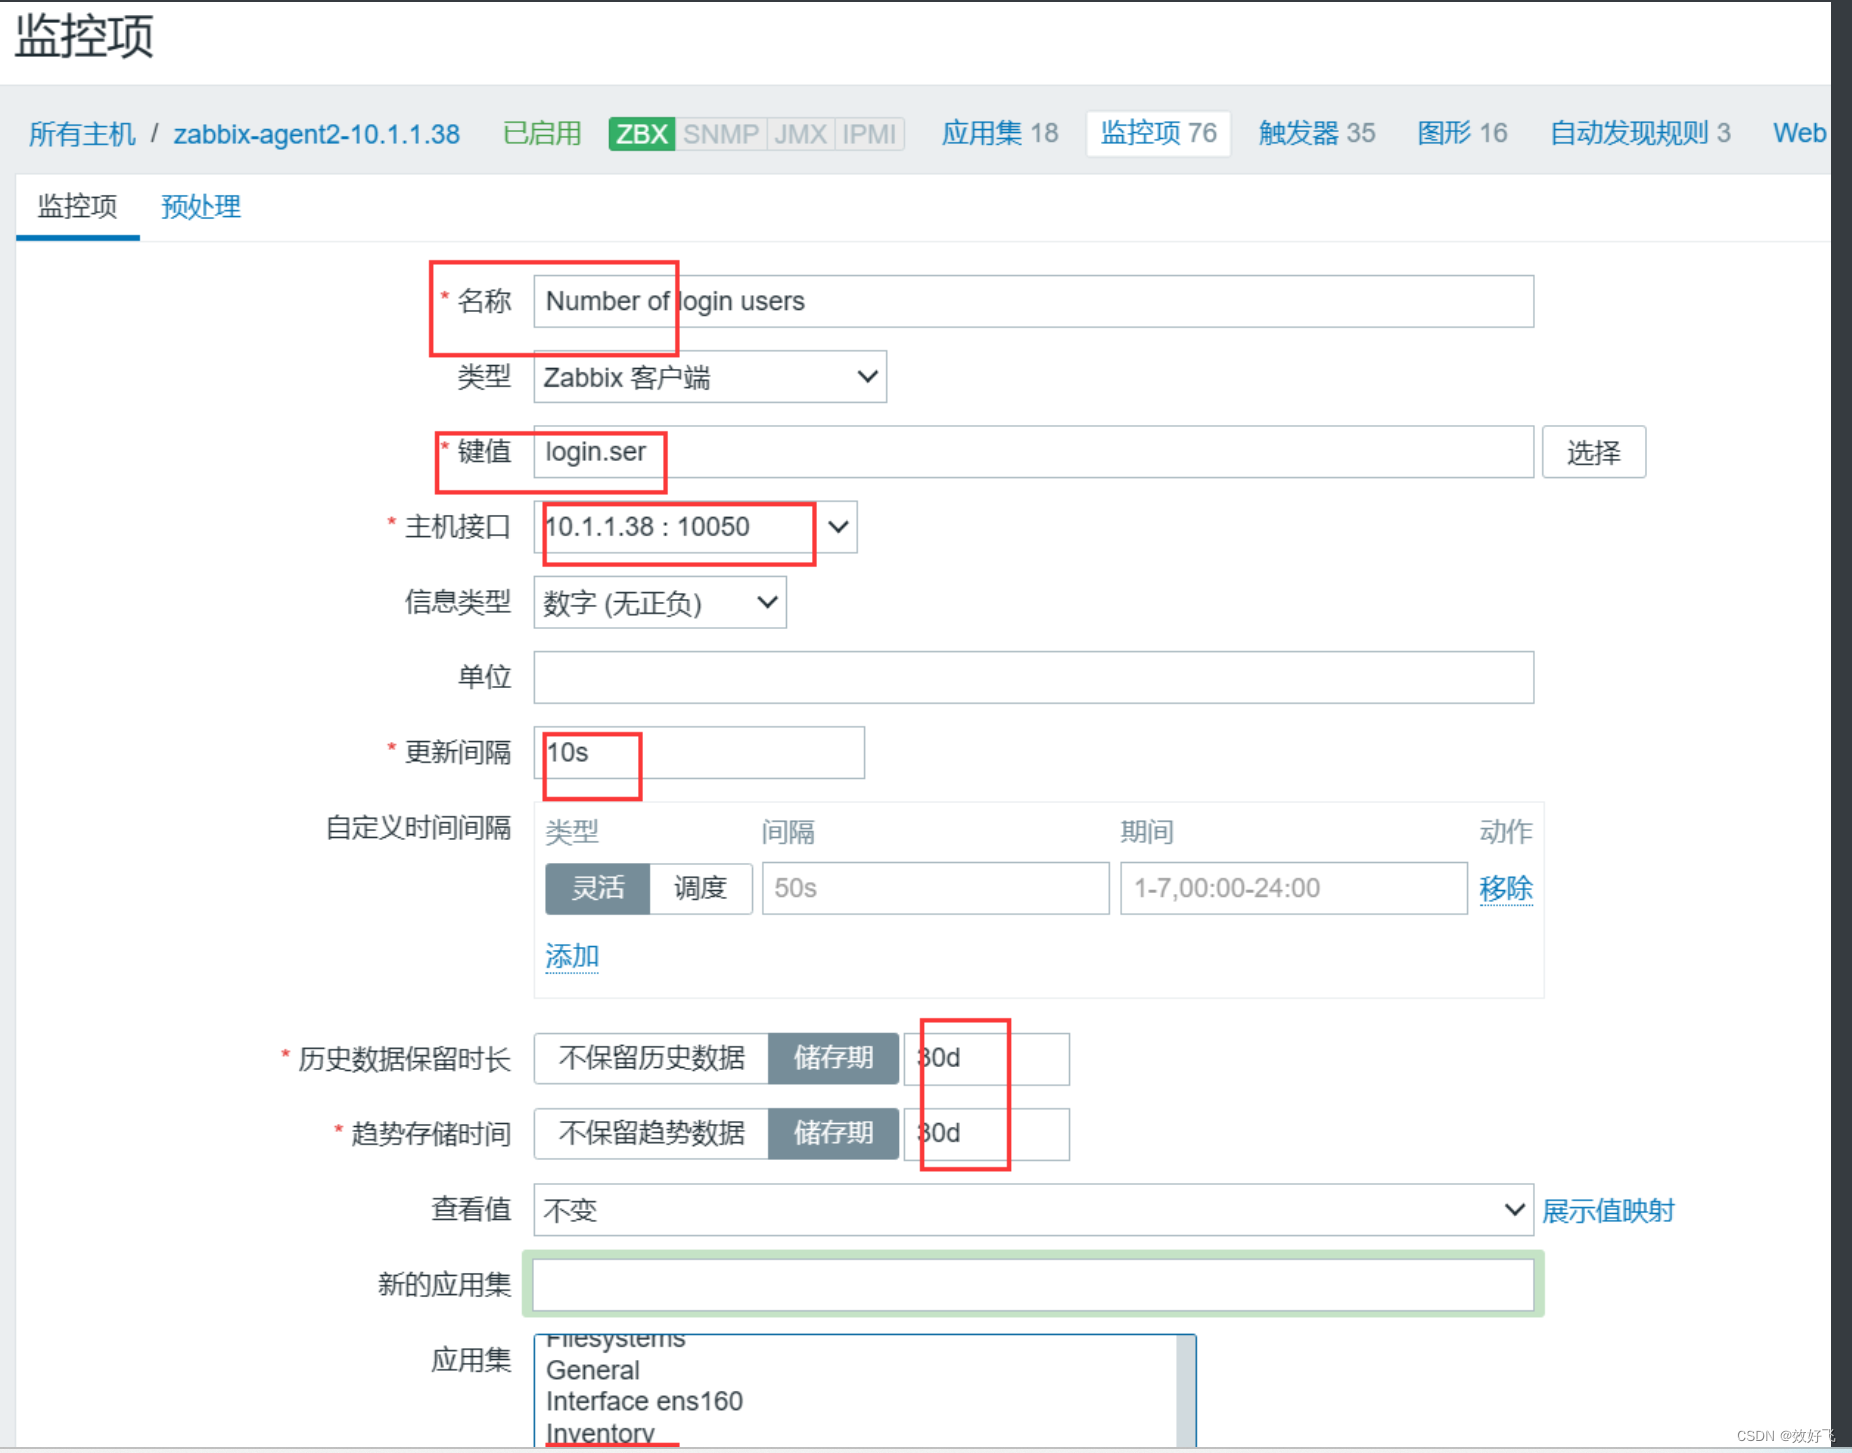
Task: Click the 更新间隔 field with 10s
Action: click(699, 752)
